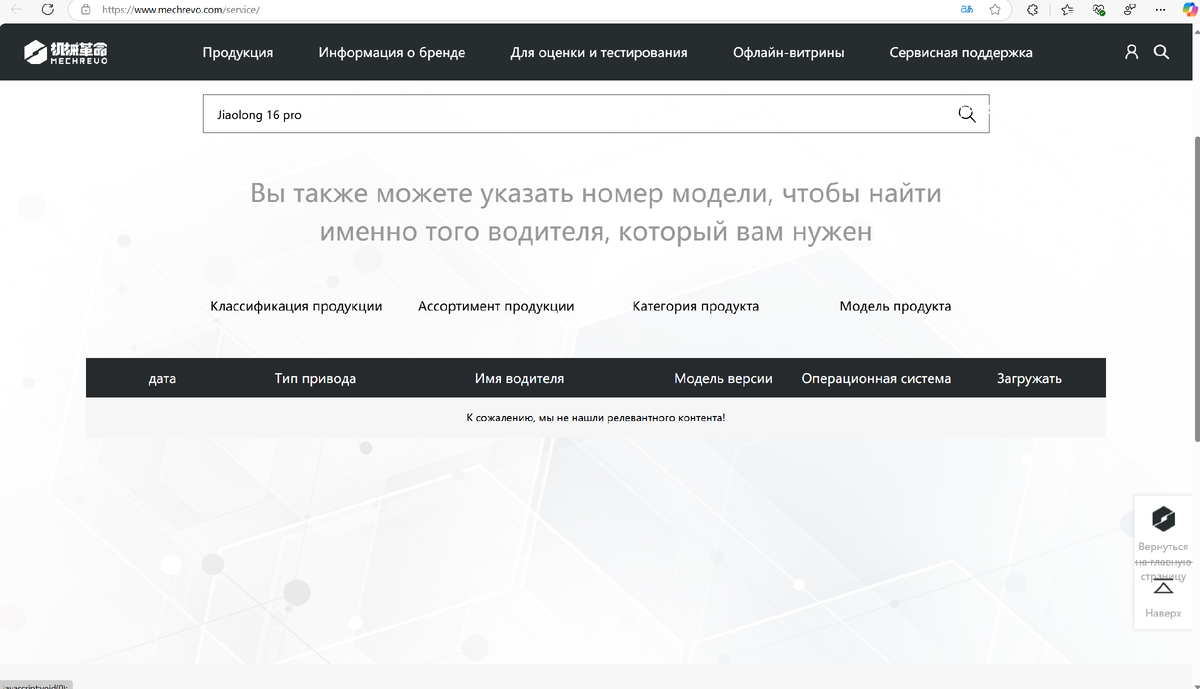
Task: Open the Классификация продукции filter
Action: coord(295,306)
